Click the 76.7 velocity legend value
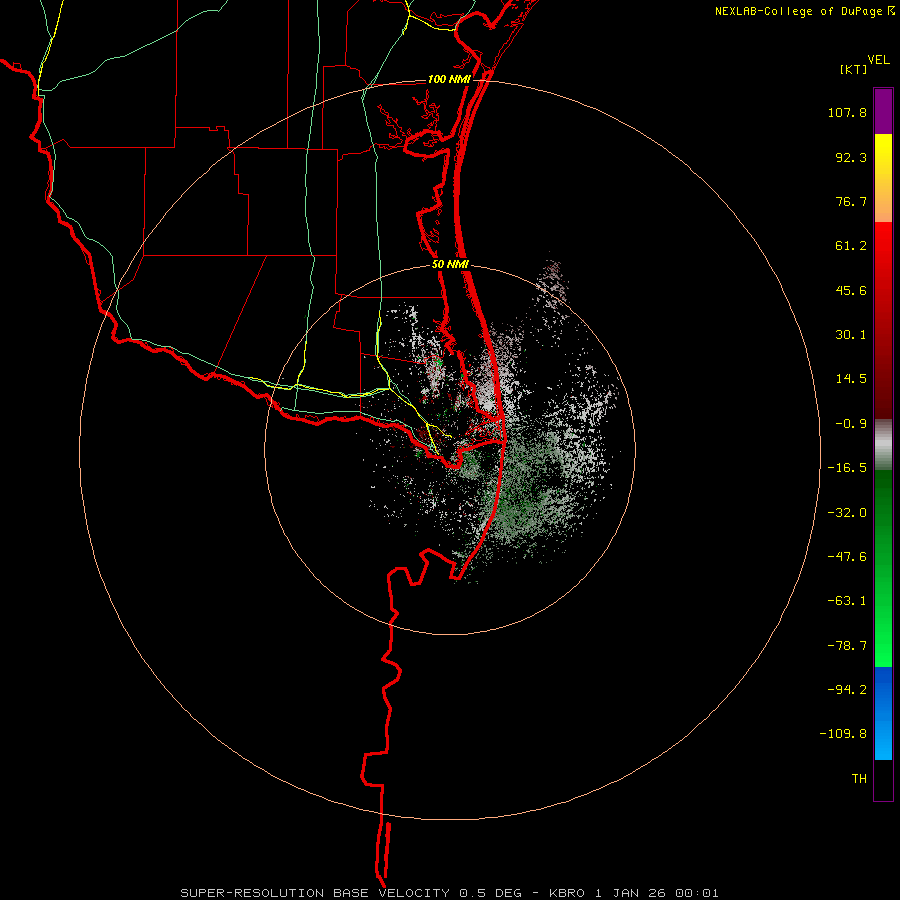This screenshot has width=900, height=900. click(x=851, y=201)
